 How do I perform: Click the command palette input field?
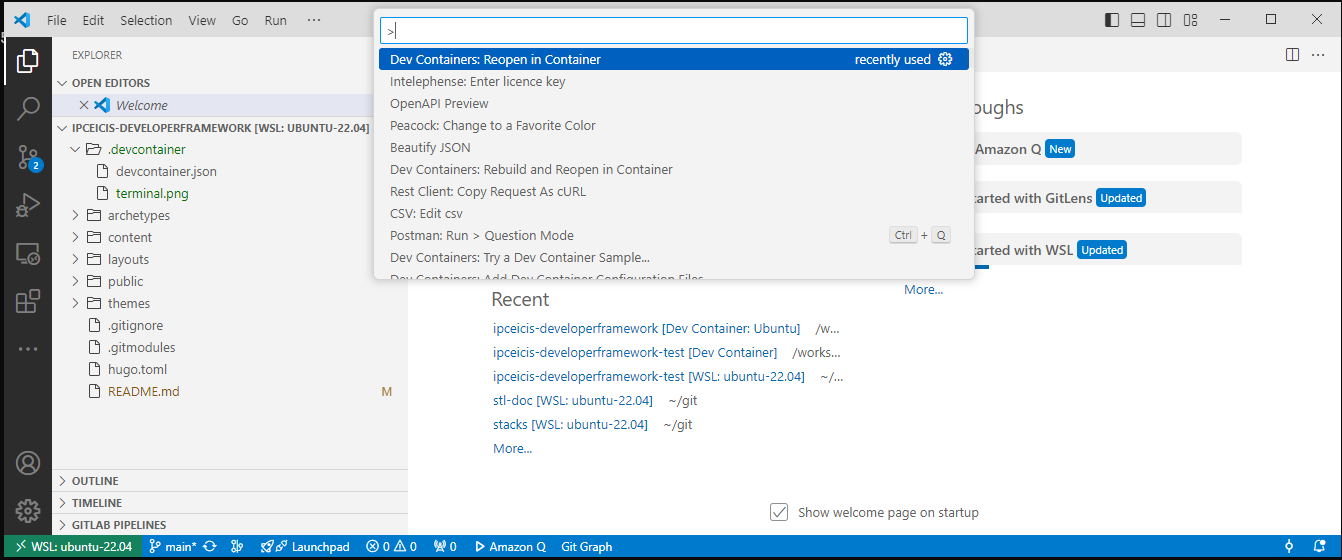tap(673, 31)
